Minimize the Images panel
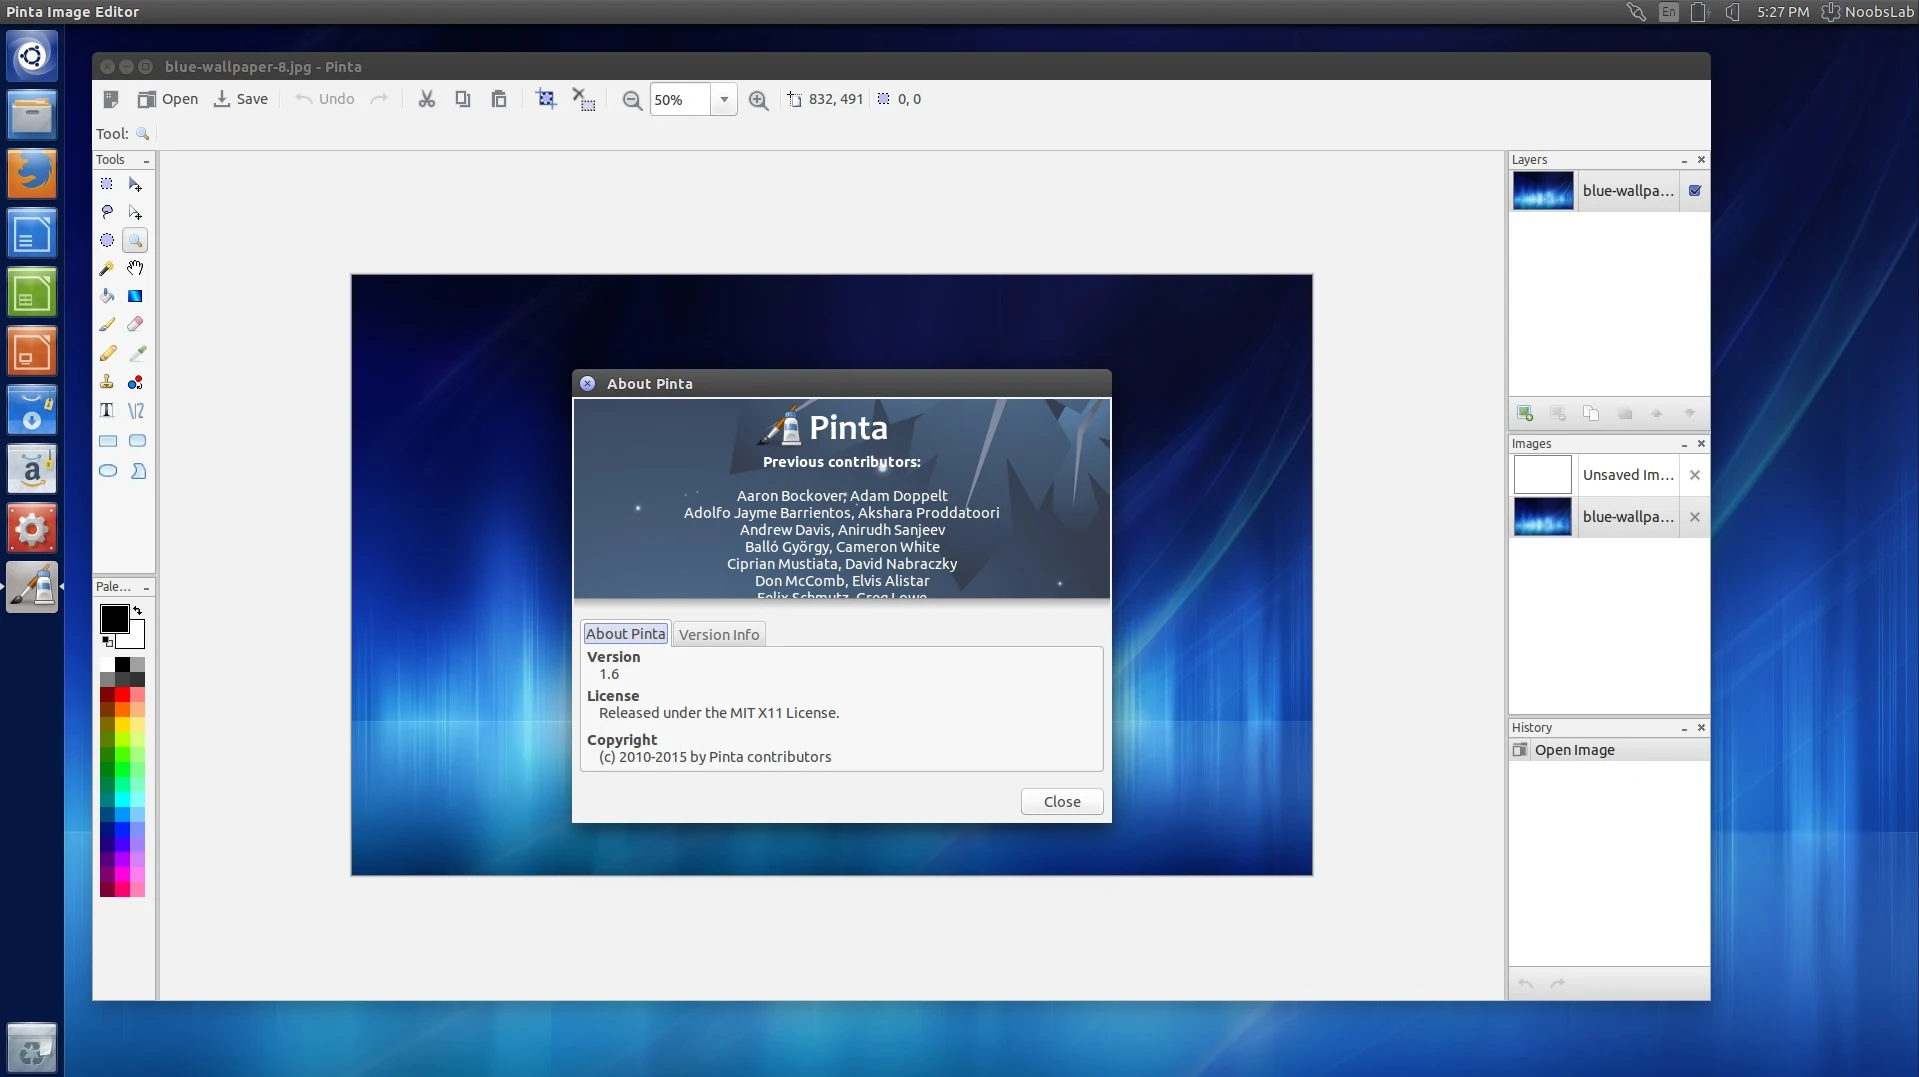 click(1685, 444)
